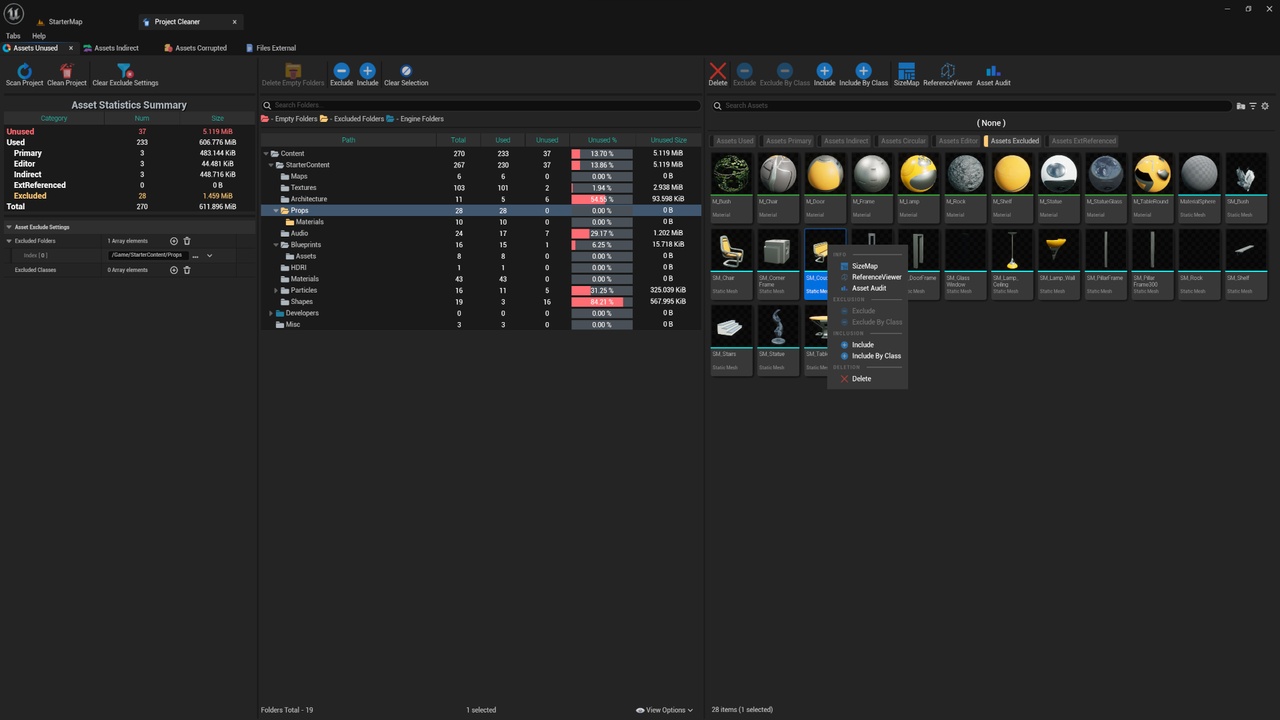Switch to the StarterMap tab

[x=66, y=22]
